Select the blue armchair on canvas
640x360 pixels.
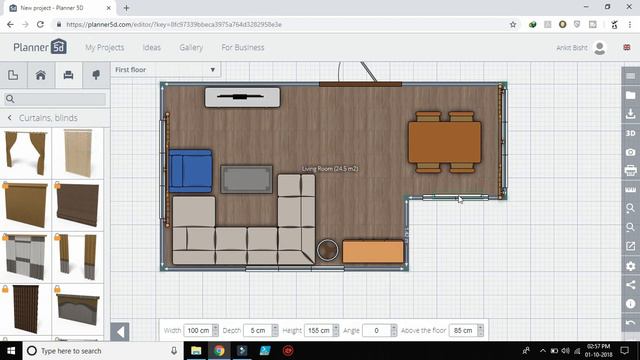click(x=191, y=171)
